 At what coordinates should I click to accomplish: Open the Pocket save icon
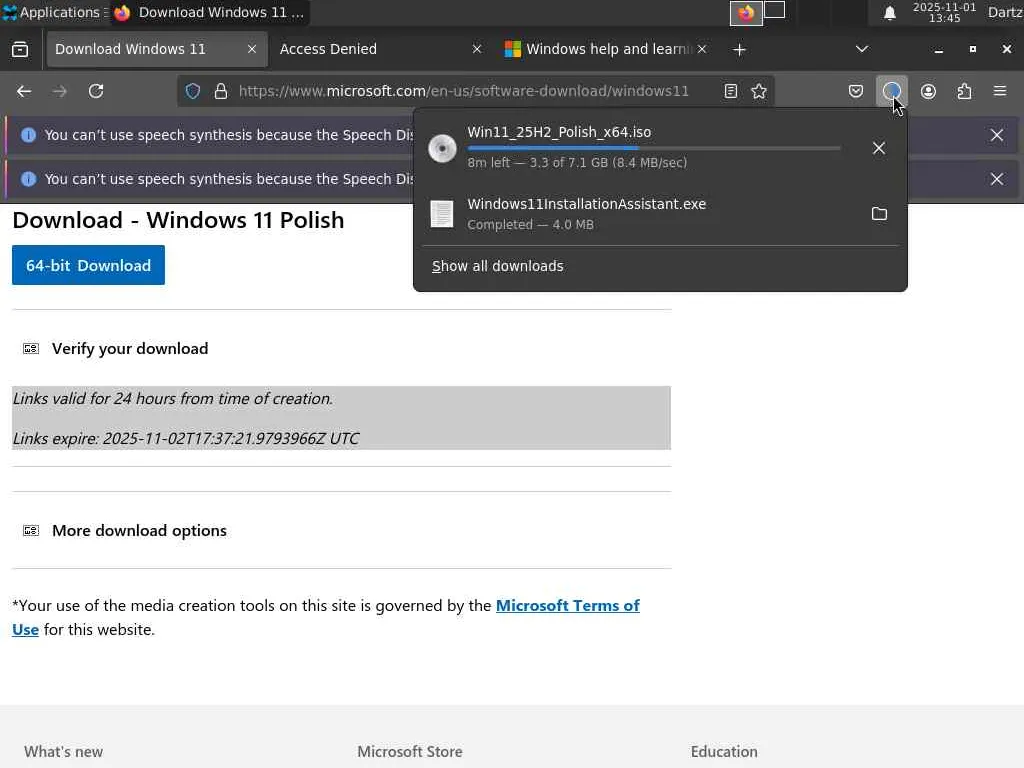(856, 91)
